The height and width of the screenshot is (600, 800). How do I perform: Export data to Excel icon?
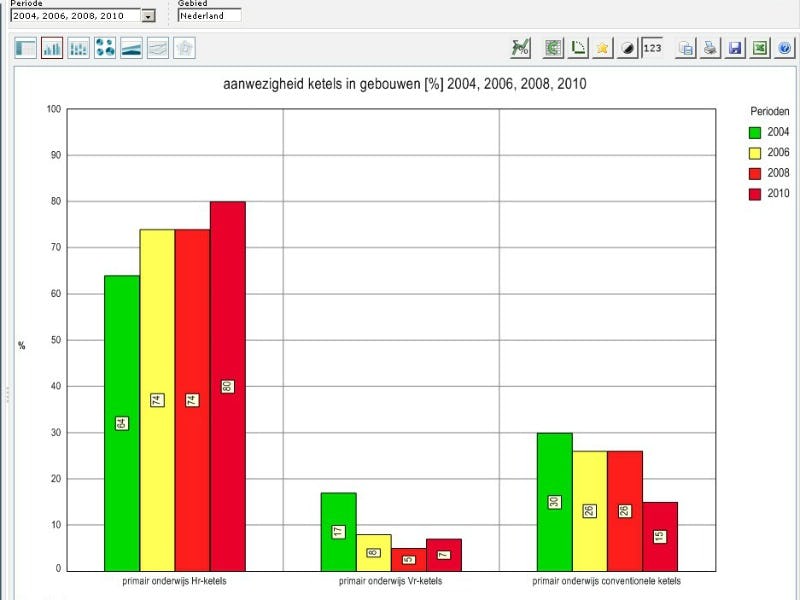point(760,48)
